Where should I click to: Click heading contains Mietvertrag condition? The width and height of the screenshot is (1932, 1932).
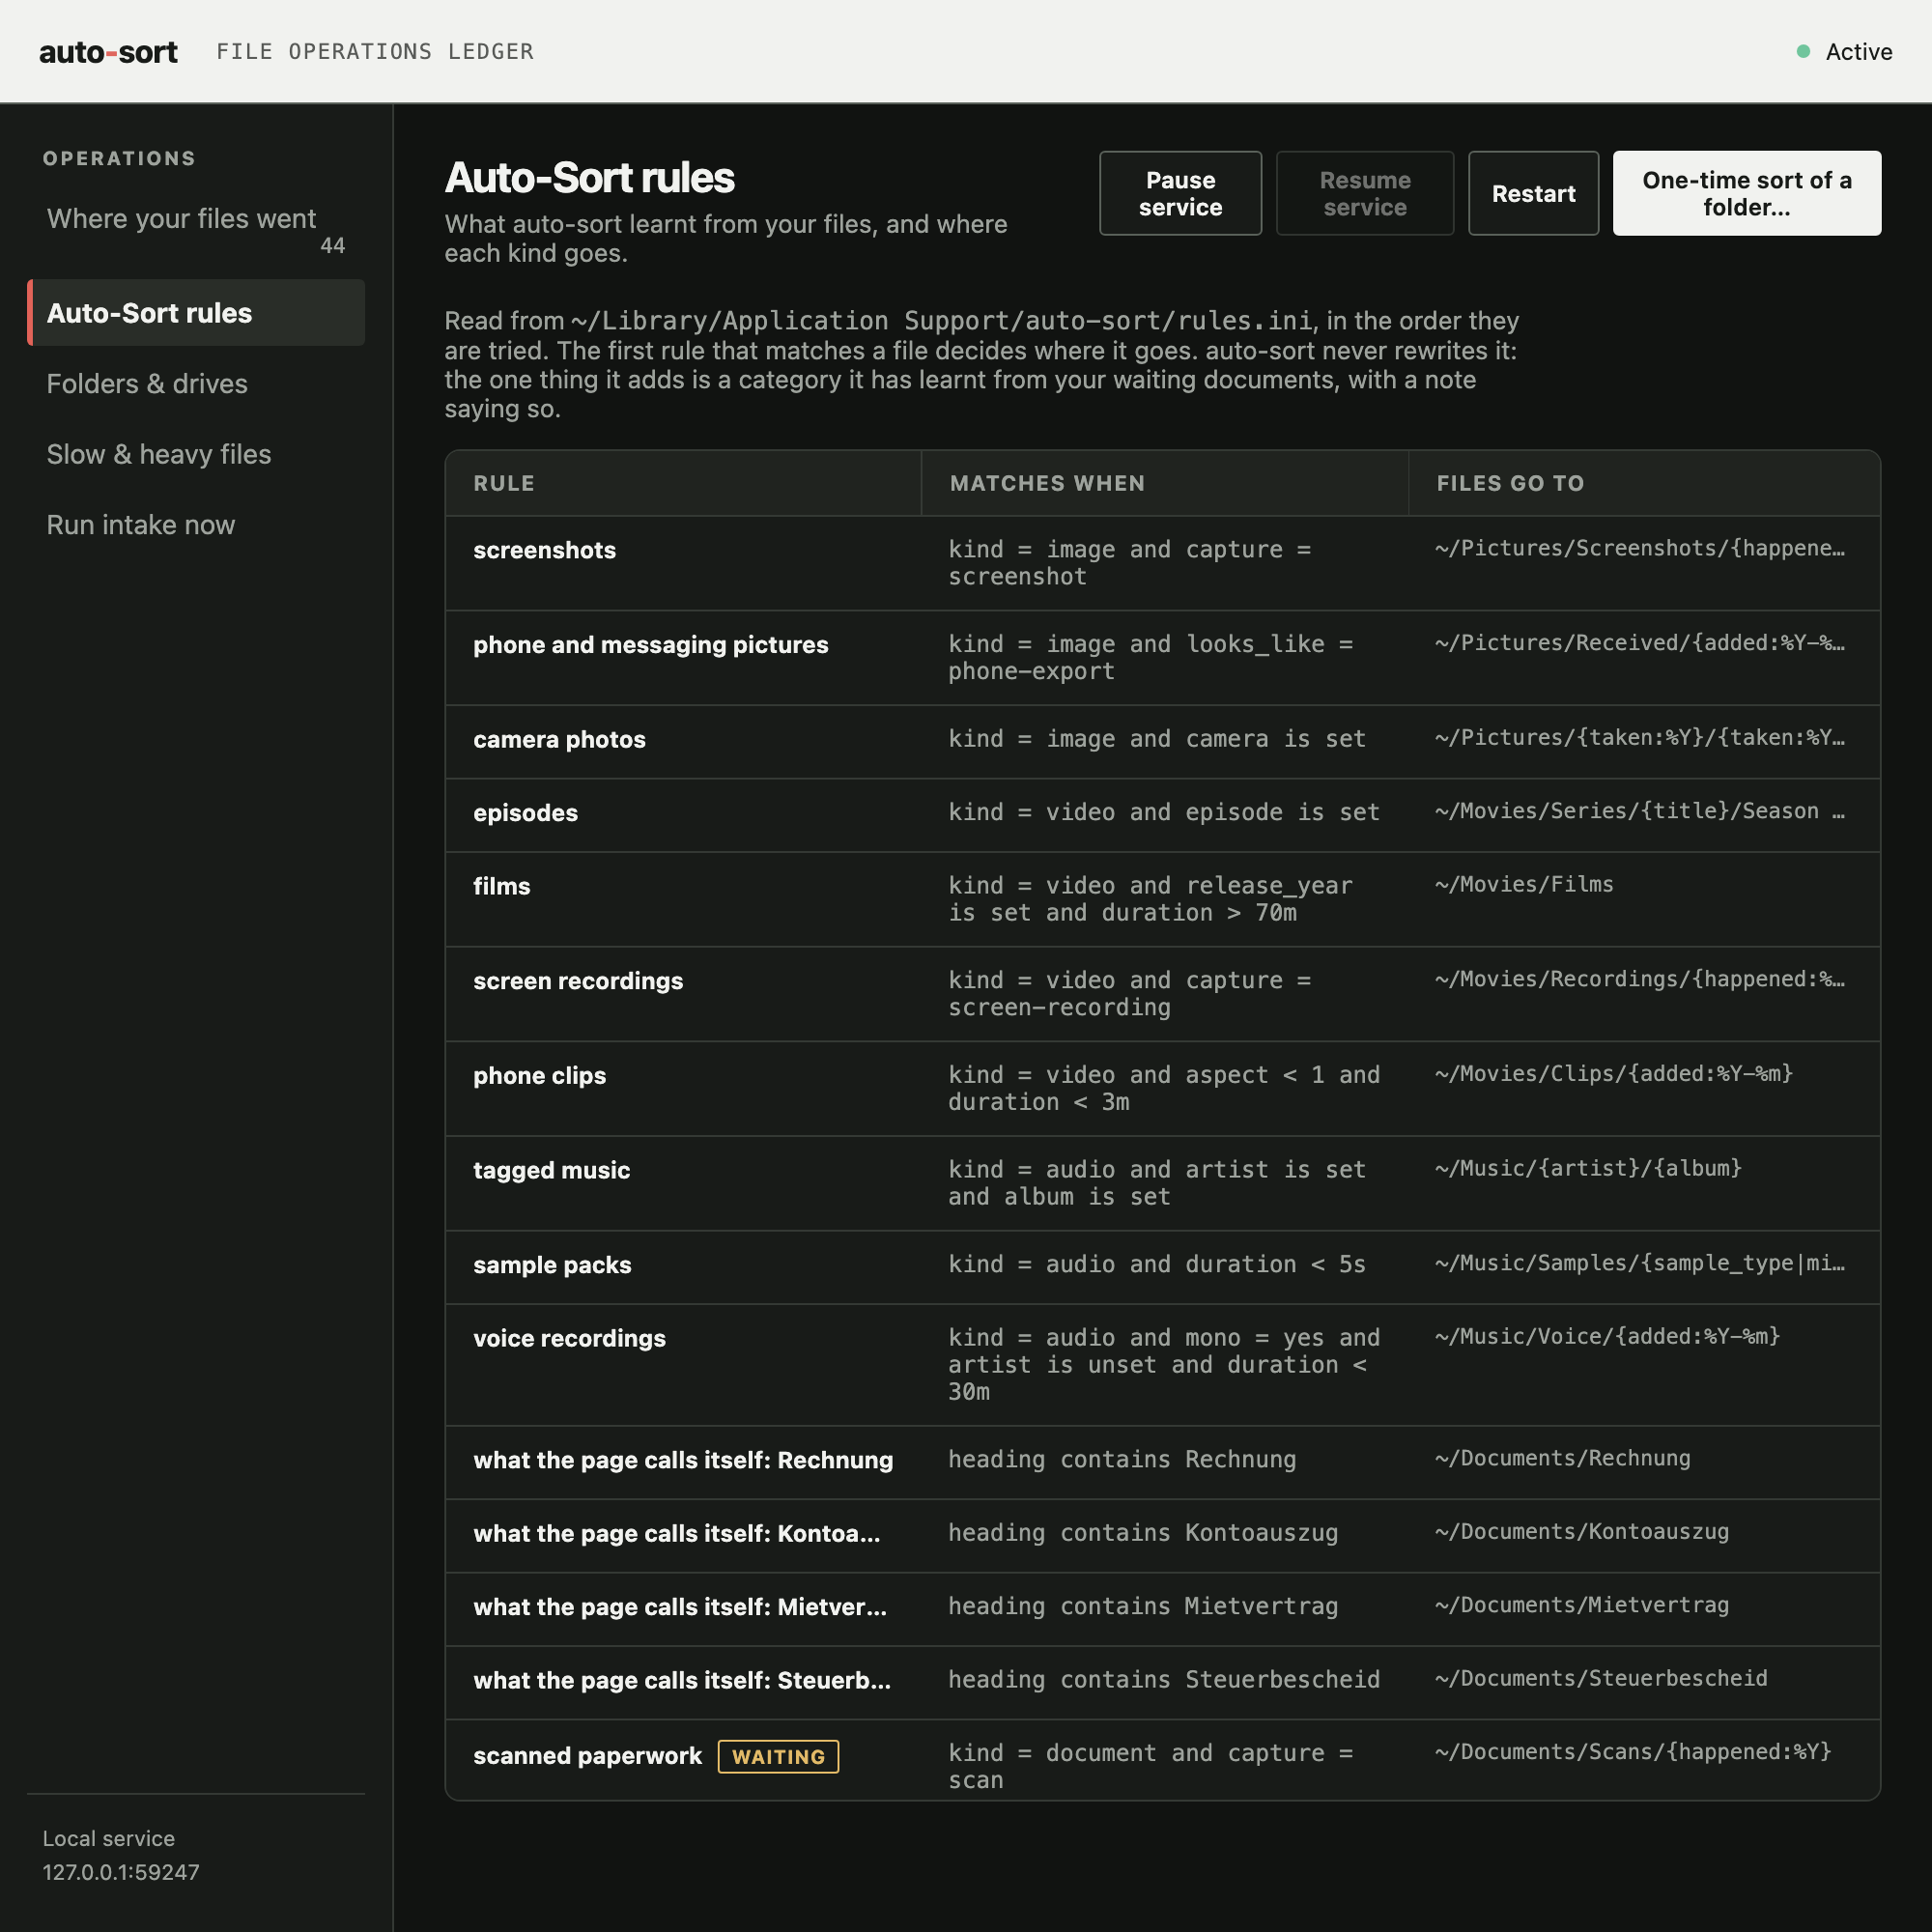[x=1143, y=1606]
